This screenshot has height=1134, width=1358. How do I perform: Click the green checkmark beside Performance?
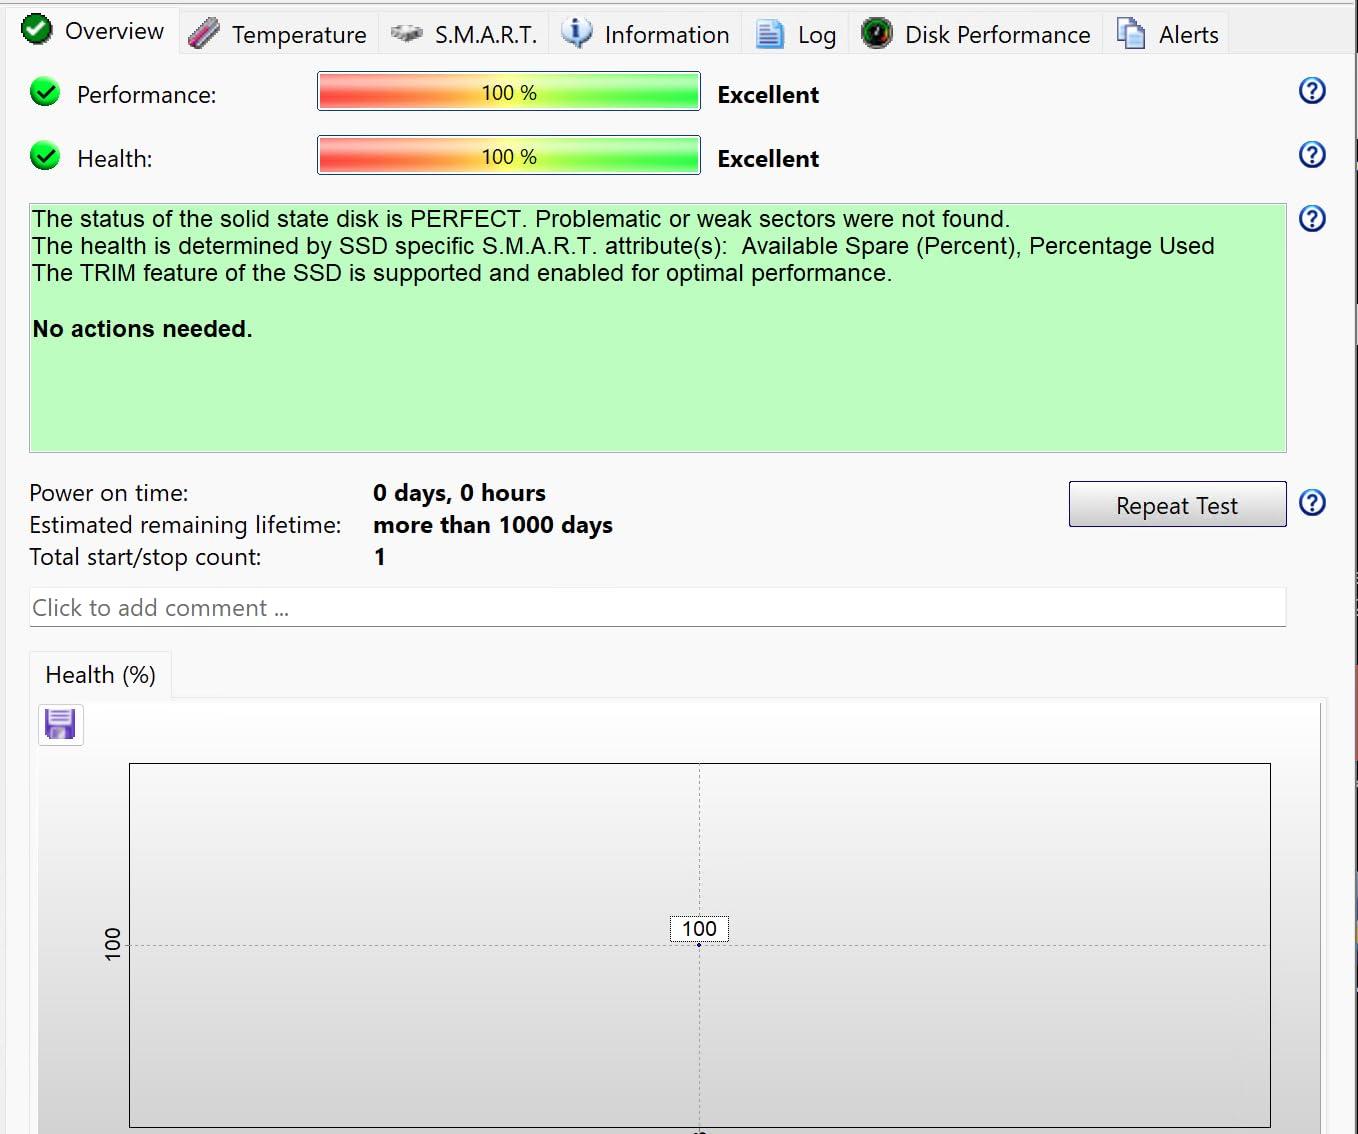click(x=45, y=93)
